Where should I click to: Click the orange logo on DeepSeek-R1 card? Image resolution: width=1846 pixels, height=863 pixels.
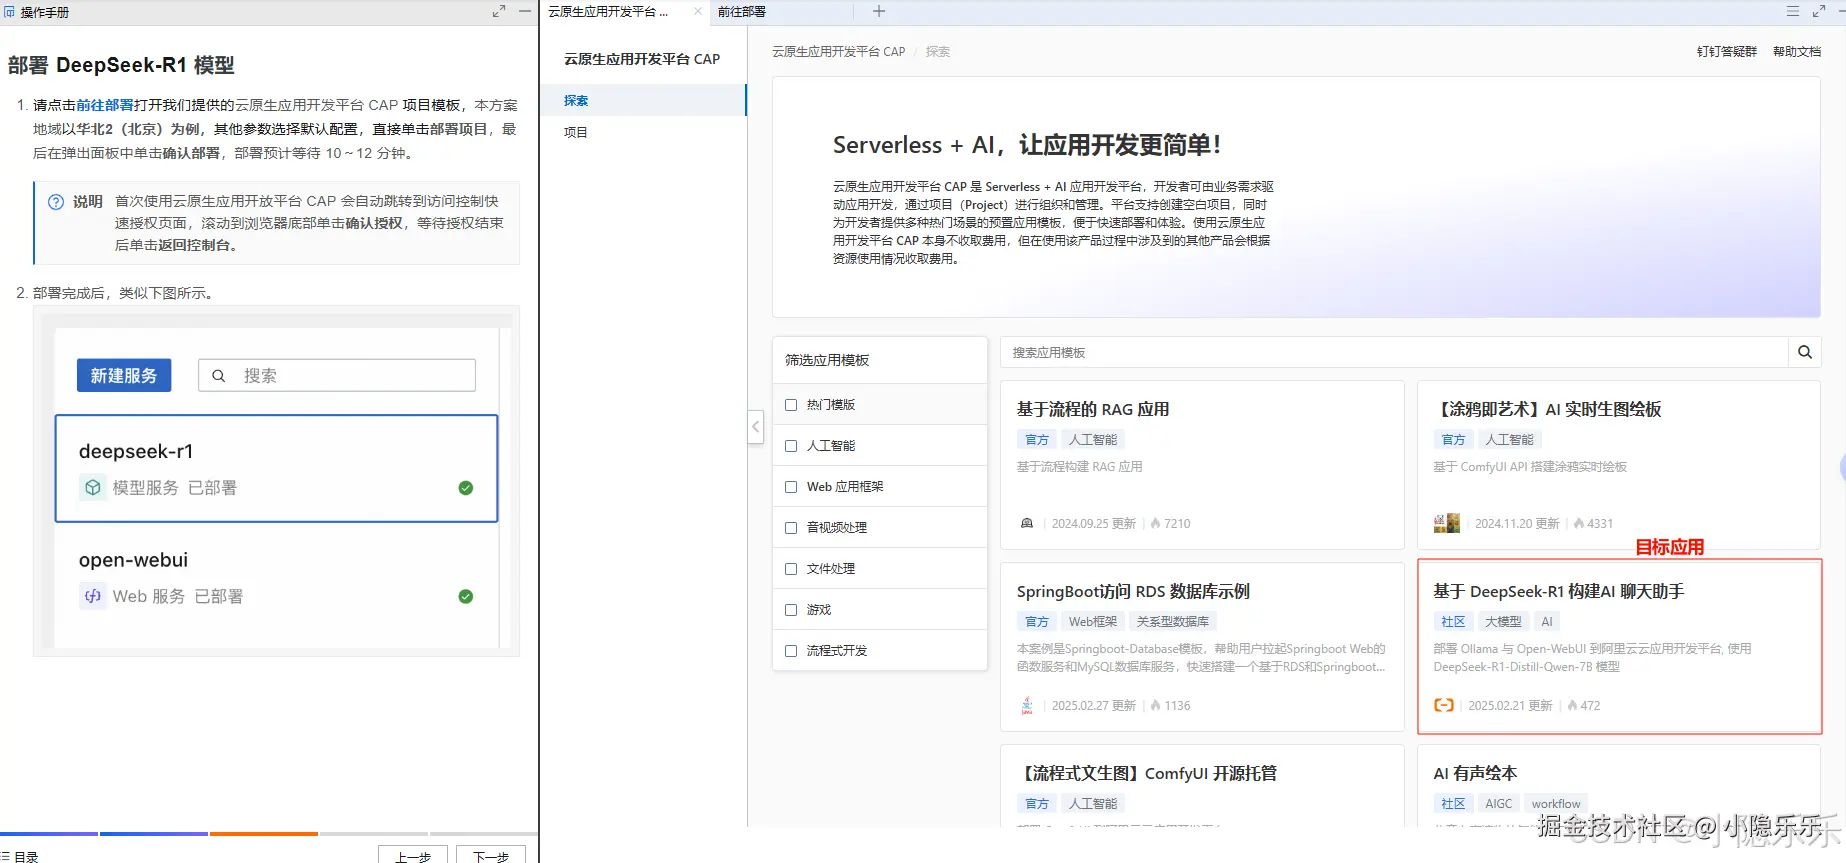1444,705
